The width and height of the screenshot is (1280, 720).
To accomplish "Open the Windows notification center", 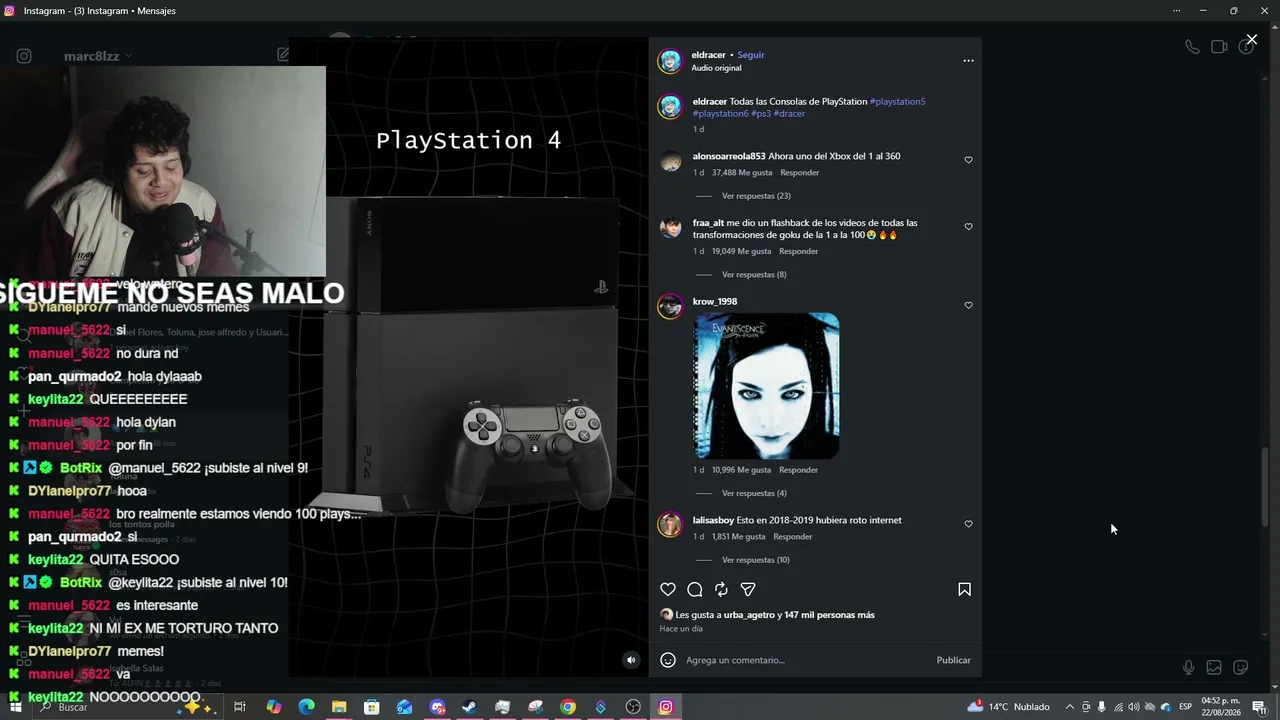I will pos(1259,707).
